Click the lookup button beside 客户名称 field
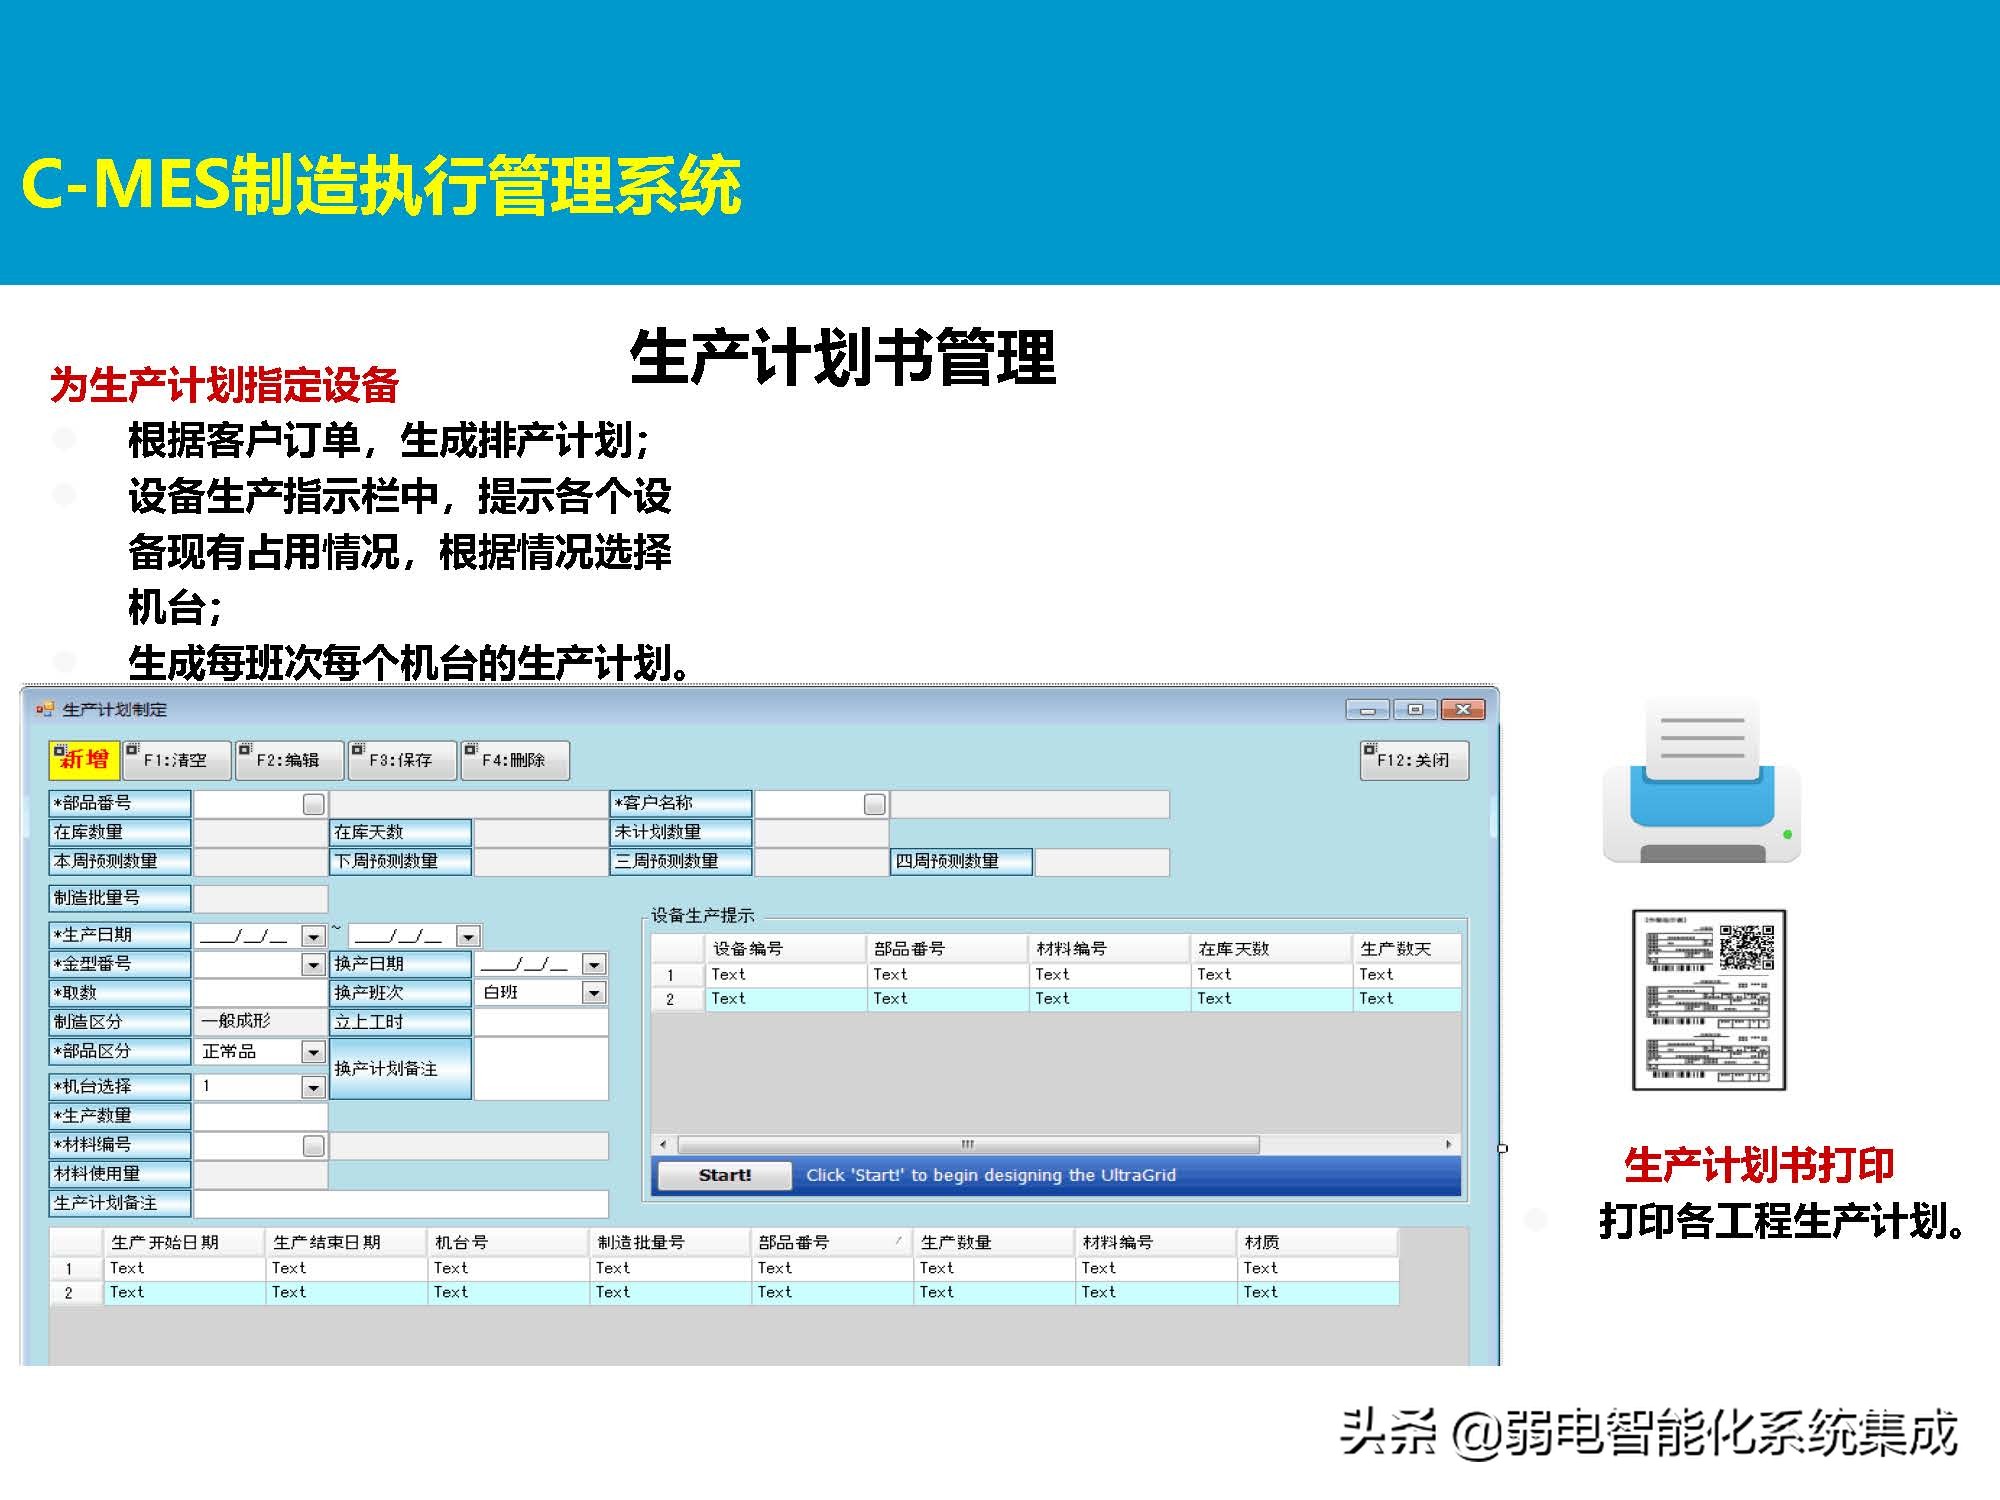The image size is (2000, 1500). click(x=875, y=804)
